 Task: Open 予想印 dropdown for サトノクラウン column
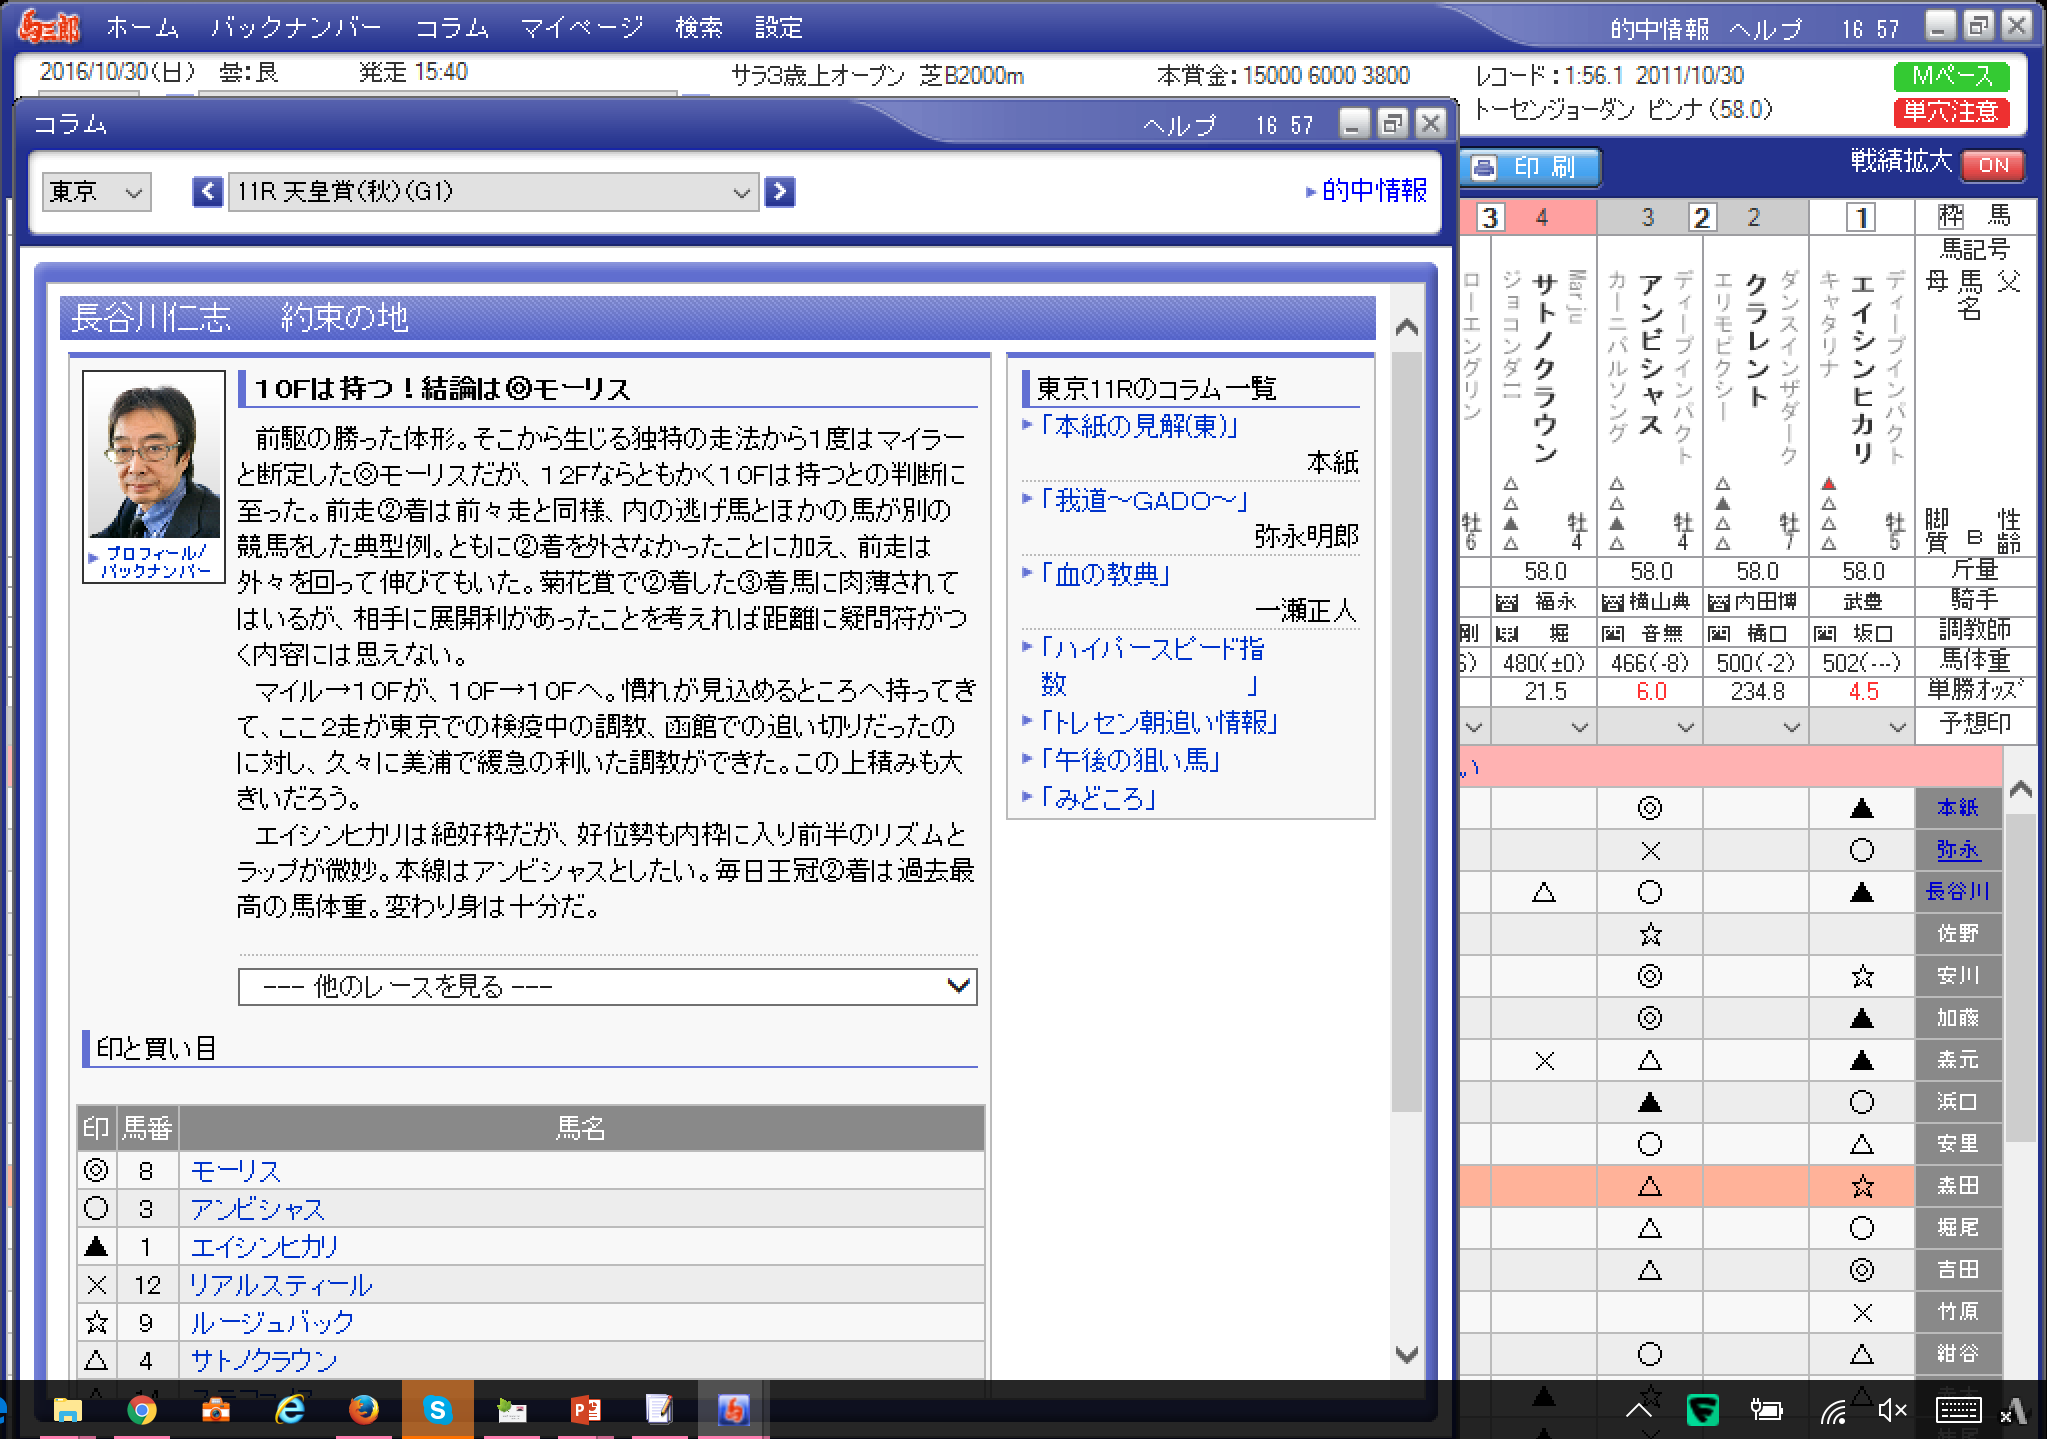point(1543,727)
